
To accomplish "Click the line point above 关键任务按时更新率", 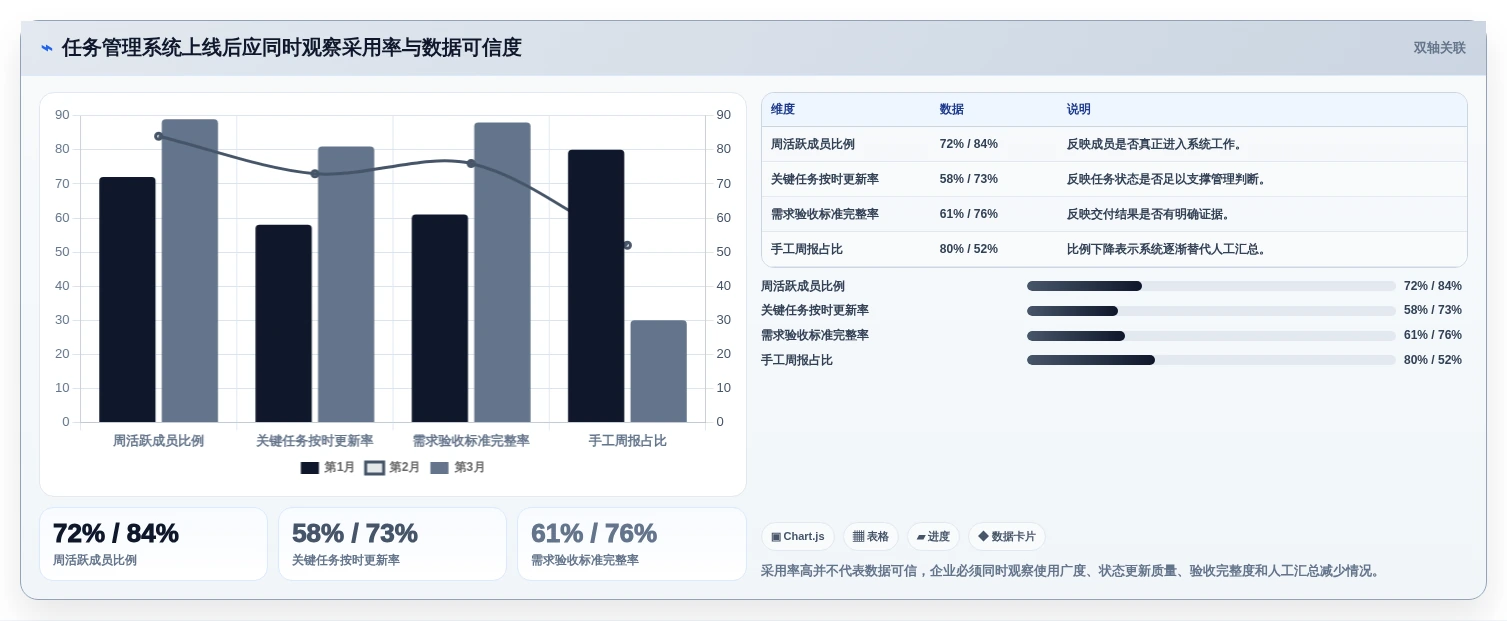I will pos(315,174).
